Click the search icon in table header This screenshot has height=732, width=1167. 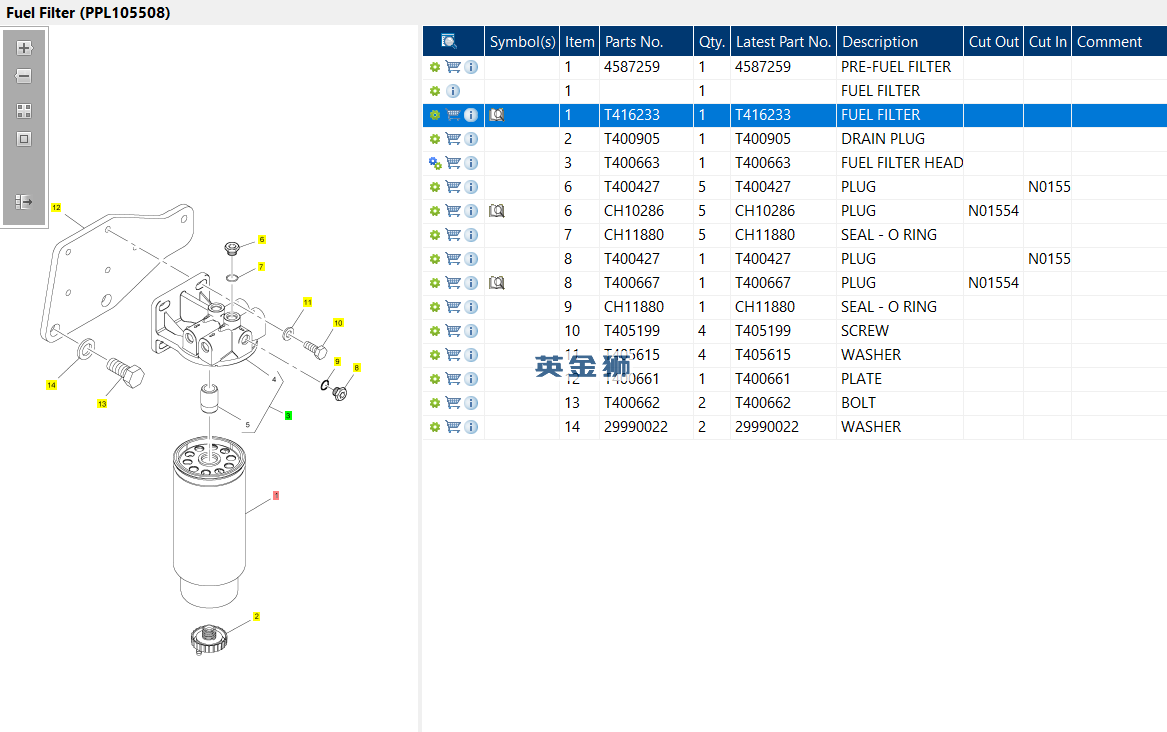[x=448, y=42]
